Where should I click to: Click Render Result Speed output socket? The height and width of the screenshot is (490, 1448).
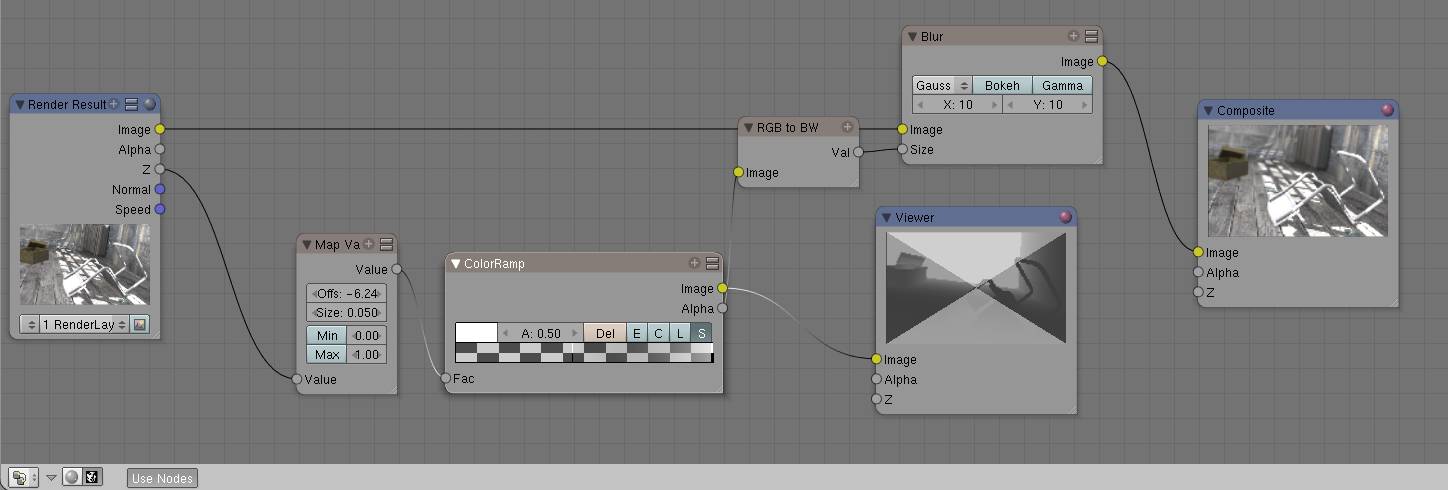click(160, 209)
